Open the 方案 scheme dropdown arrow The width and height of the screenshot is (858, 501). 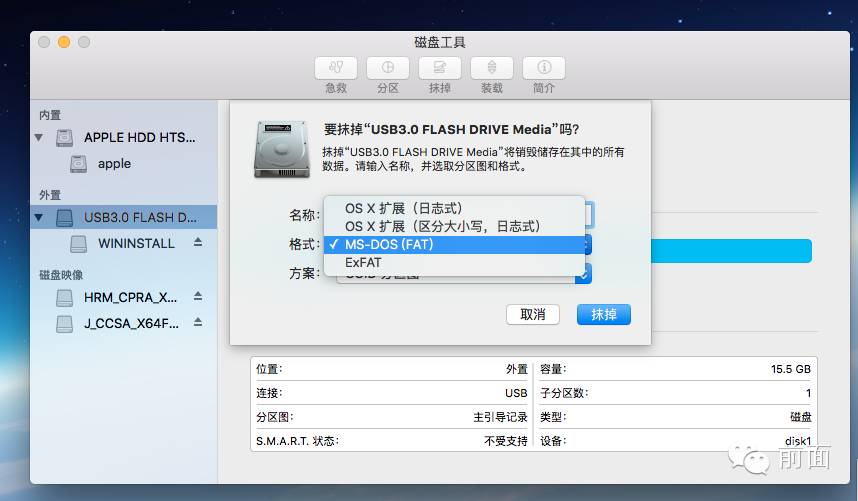(583, 273)
